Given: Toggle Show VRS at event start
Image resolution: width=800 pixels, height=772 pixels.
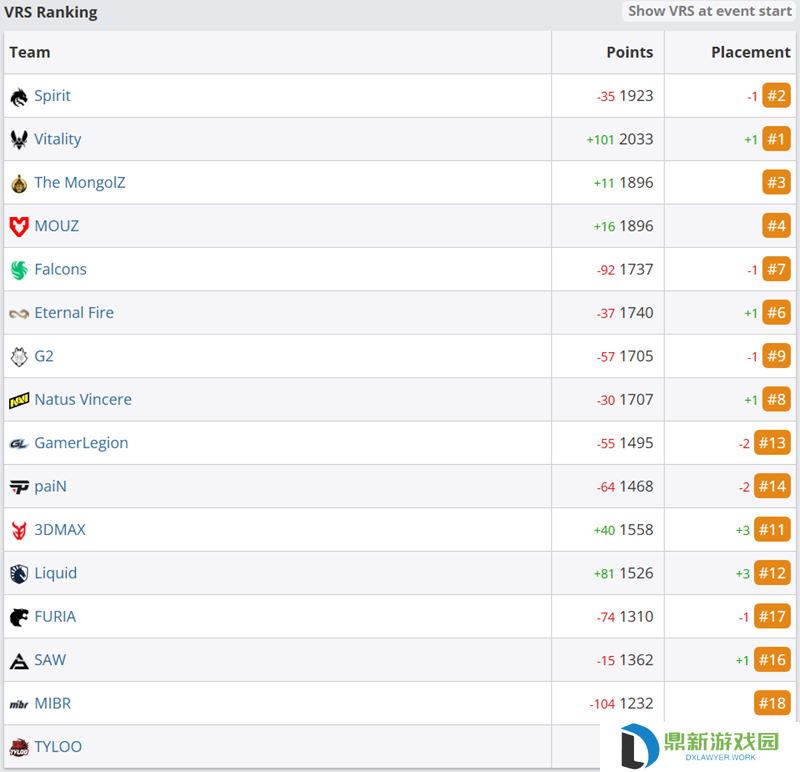Looking at the screenshot, I should pyautogui.click(x=709, y=11).
